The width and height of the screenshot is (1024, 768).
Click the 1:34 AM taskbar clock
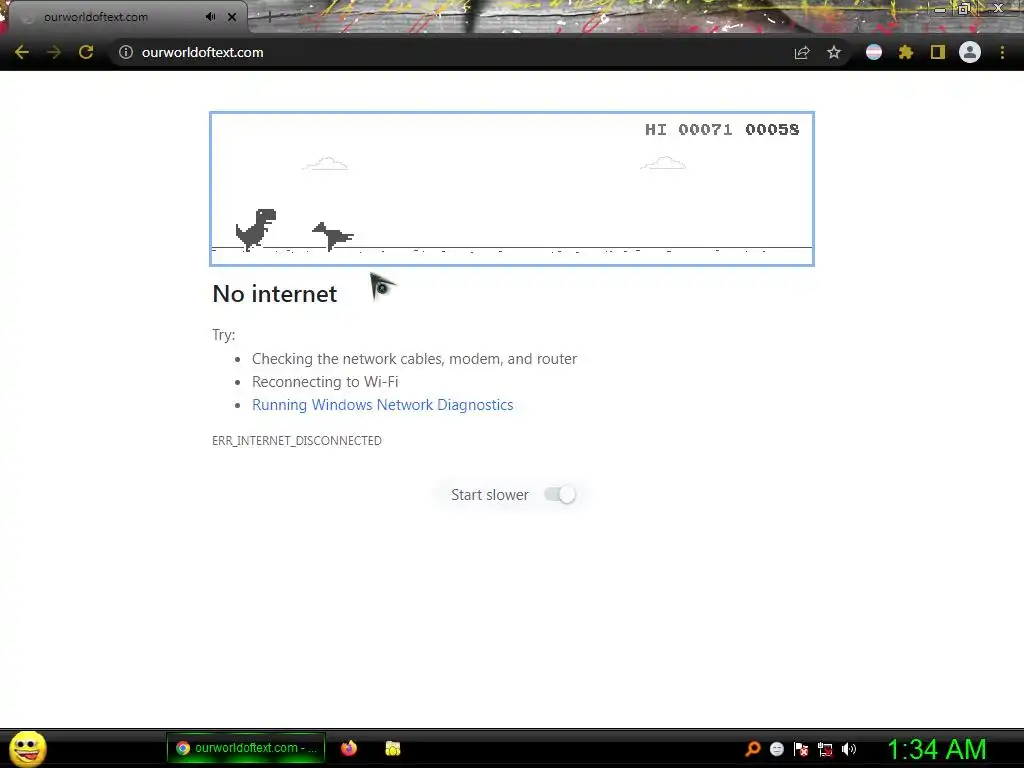tap(936, 749)
